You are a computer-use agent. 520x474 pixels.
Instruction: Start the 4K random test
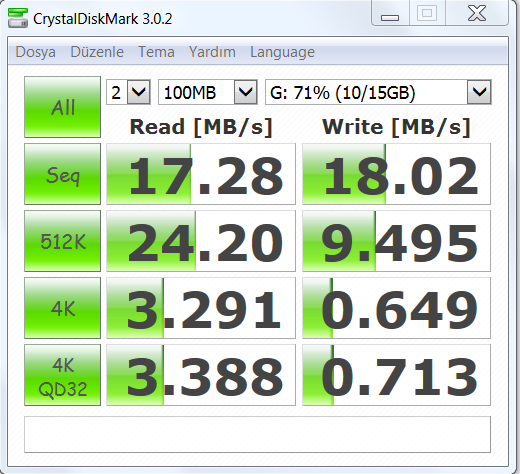coord(62,308)
